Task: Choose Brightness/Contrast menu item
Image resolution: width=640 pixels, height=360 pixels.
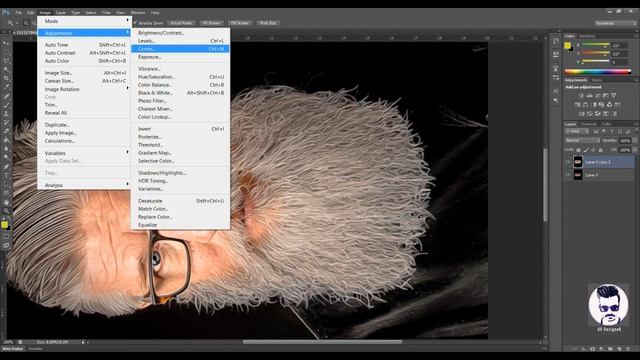Action: [180, 33]
